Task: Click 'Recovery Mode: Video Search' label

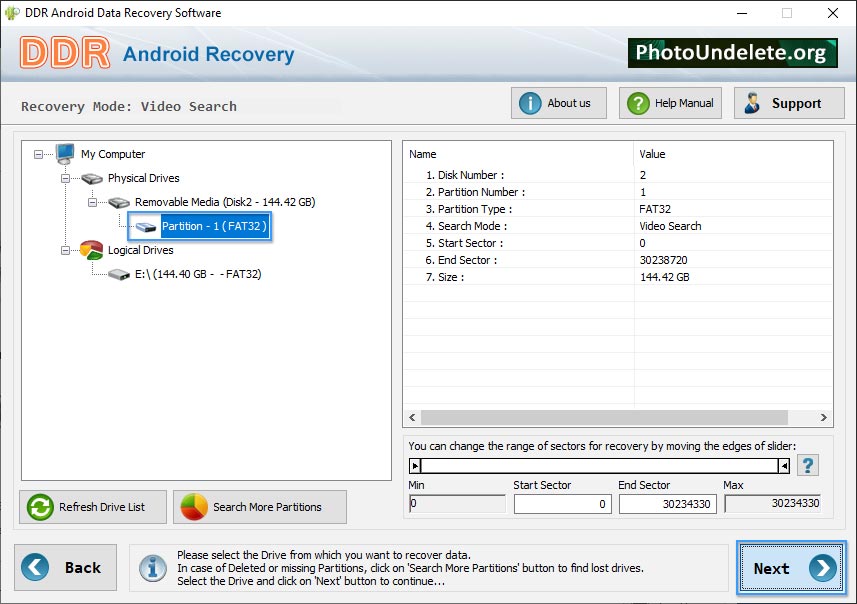Action: 129,107
